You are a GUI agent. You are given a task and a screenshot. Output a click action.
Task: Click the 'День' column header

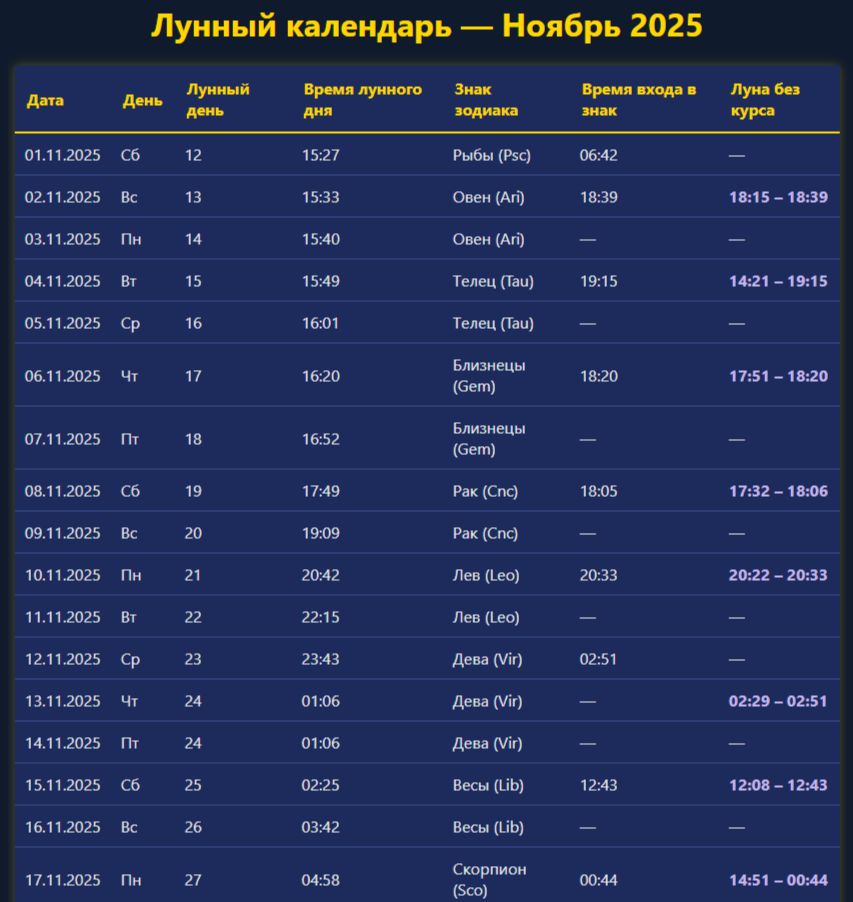pyautogui.click(x=143, y=100)
